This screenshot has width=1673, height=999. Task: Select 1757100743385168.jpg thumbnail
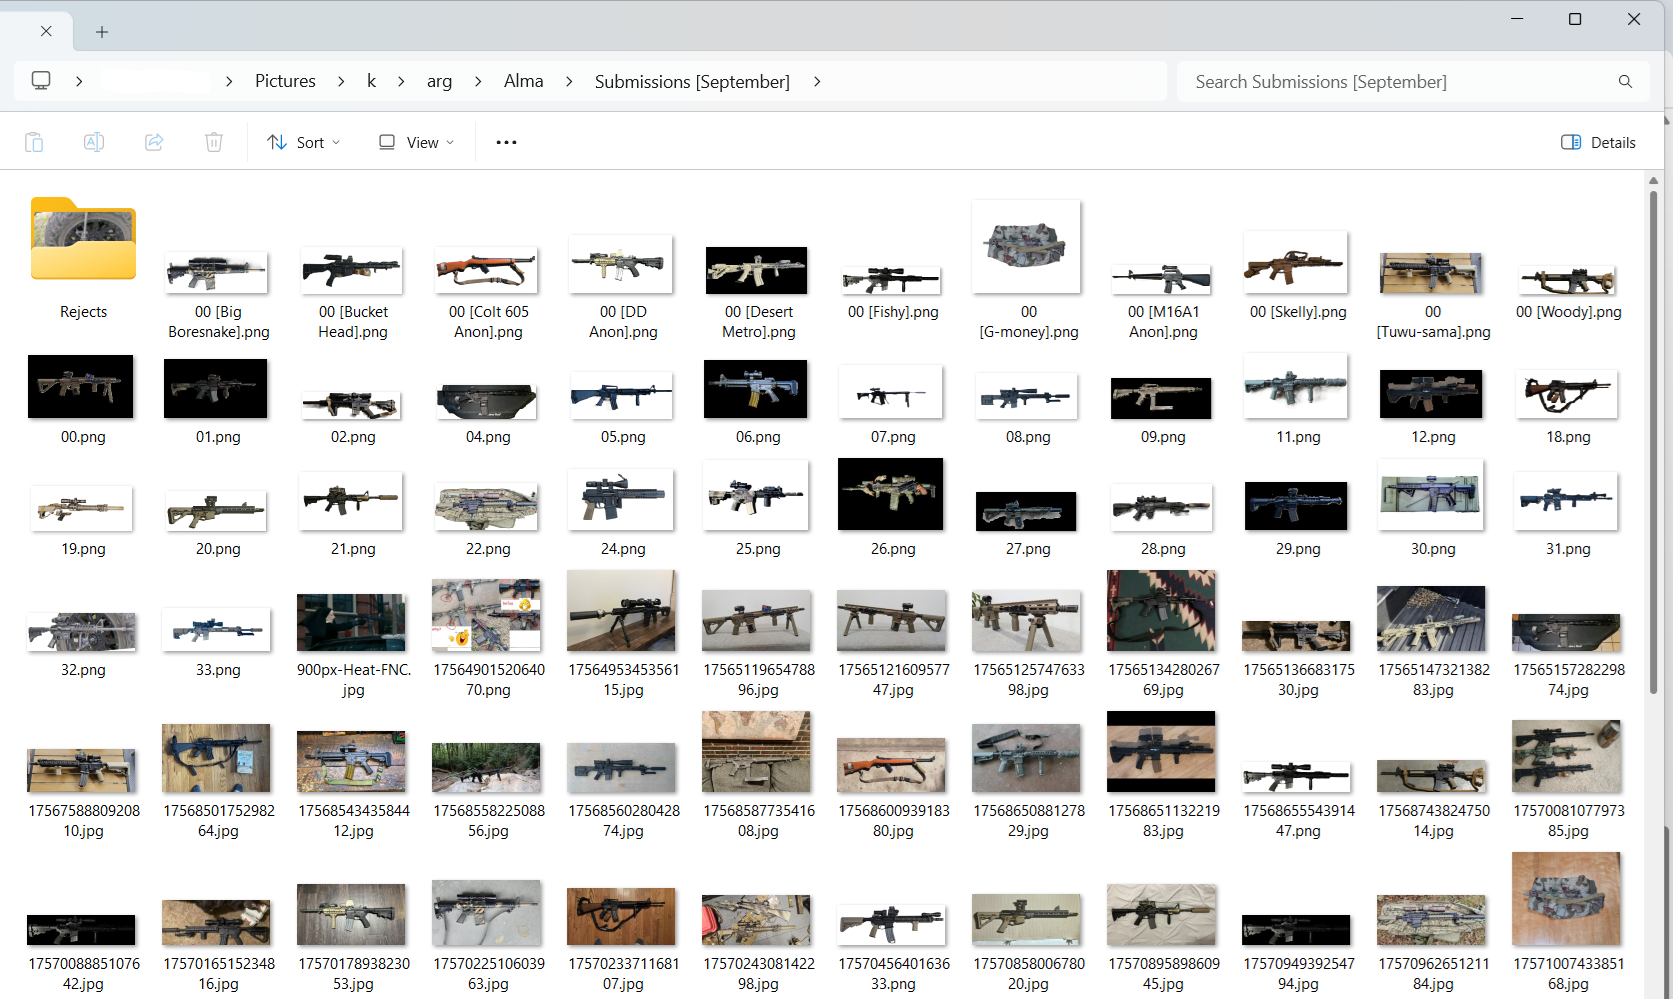[1567, 899]
